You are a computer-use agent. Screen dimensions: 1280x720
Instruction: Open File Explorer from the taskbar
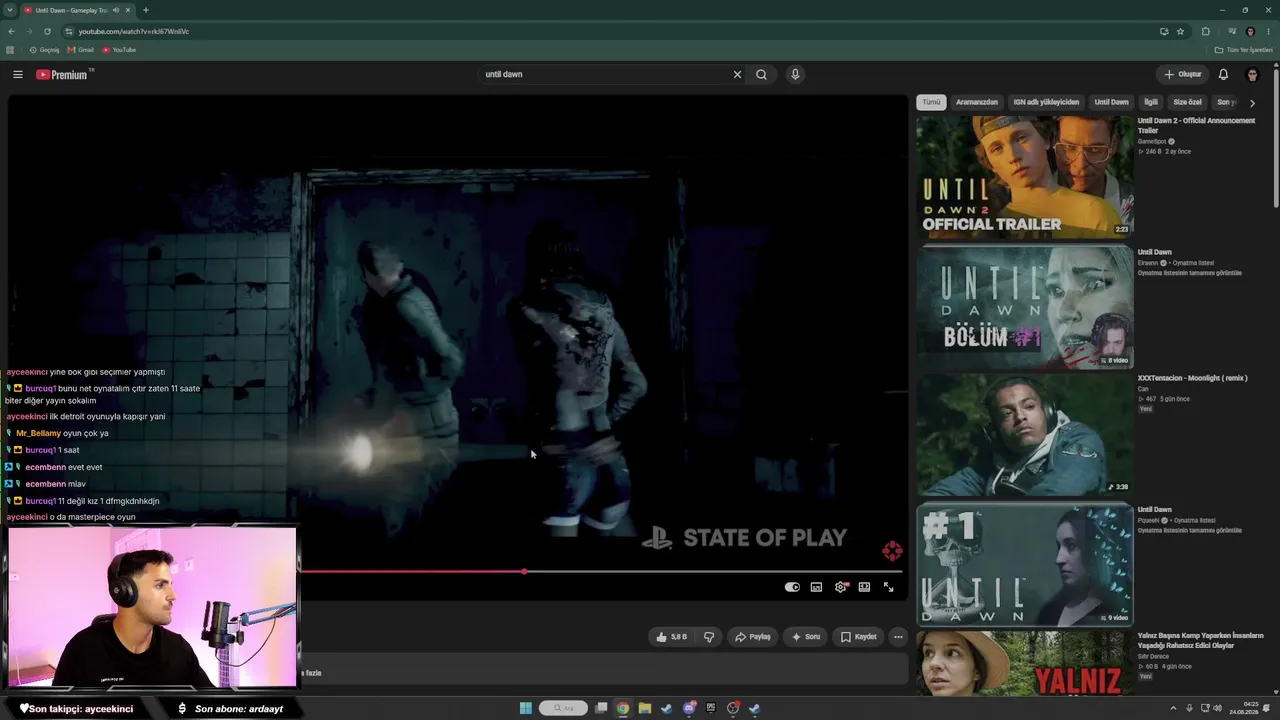[x=645, y=708]
